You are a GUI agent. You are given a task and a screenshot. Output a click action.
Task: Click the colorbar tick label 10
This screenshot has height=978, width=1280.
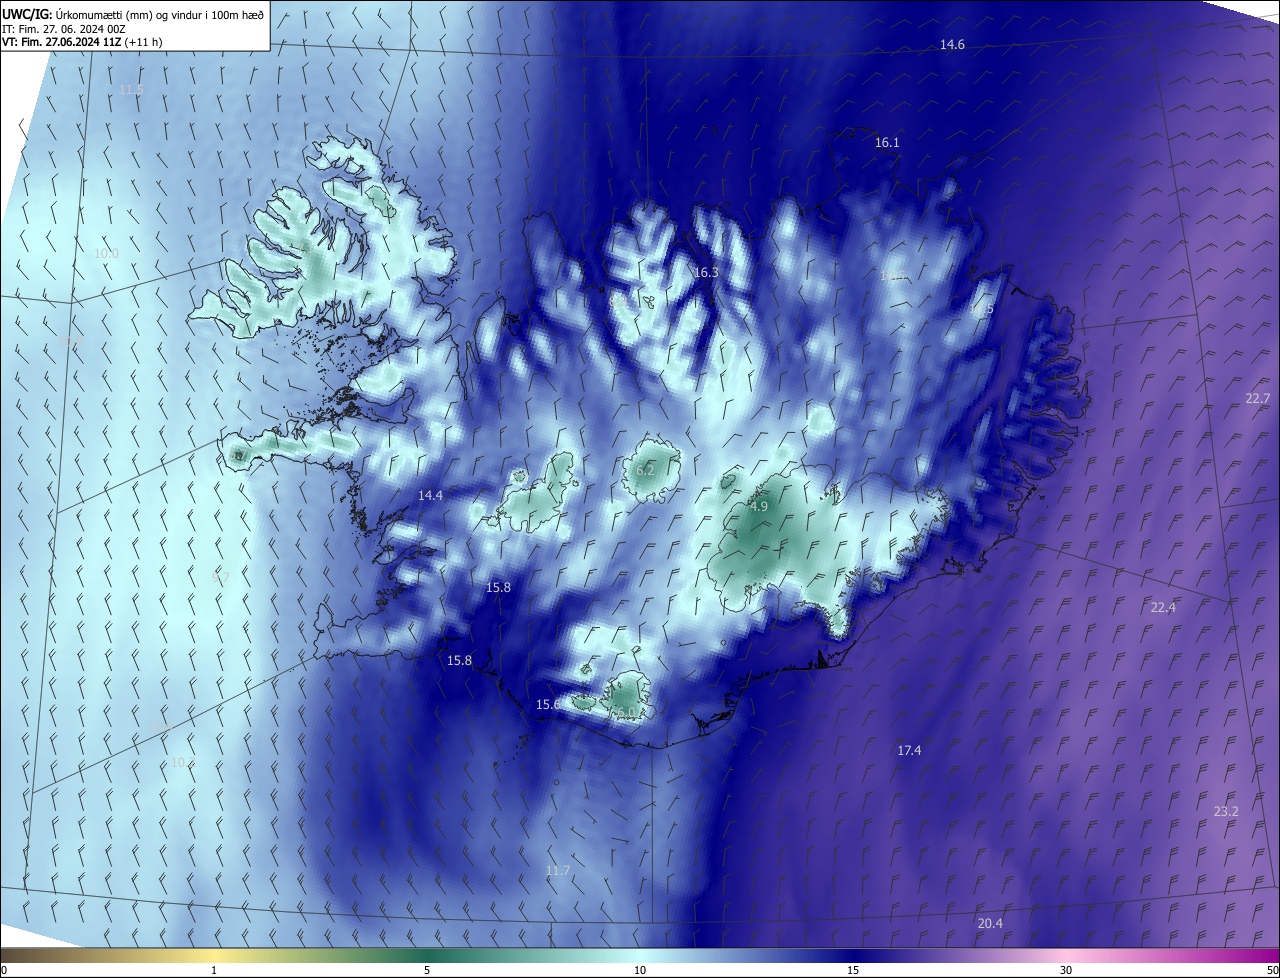coord(640,971)
